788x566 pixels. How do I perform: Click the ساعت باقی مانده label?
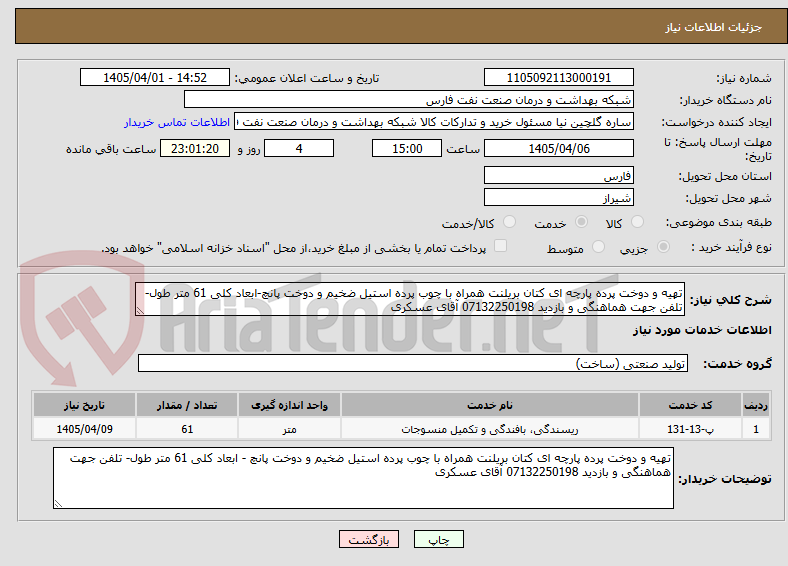pos(111,149)
